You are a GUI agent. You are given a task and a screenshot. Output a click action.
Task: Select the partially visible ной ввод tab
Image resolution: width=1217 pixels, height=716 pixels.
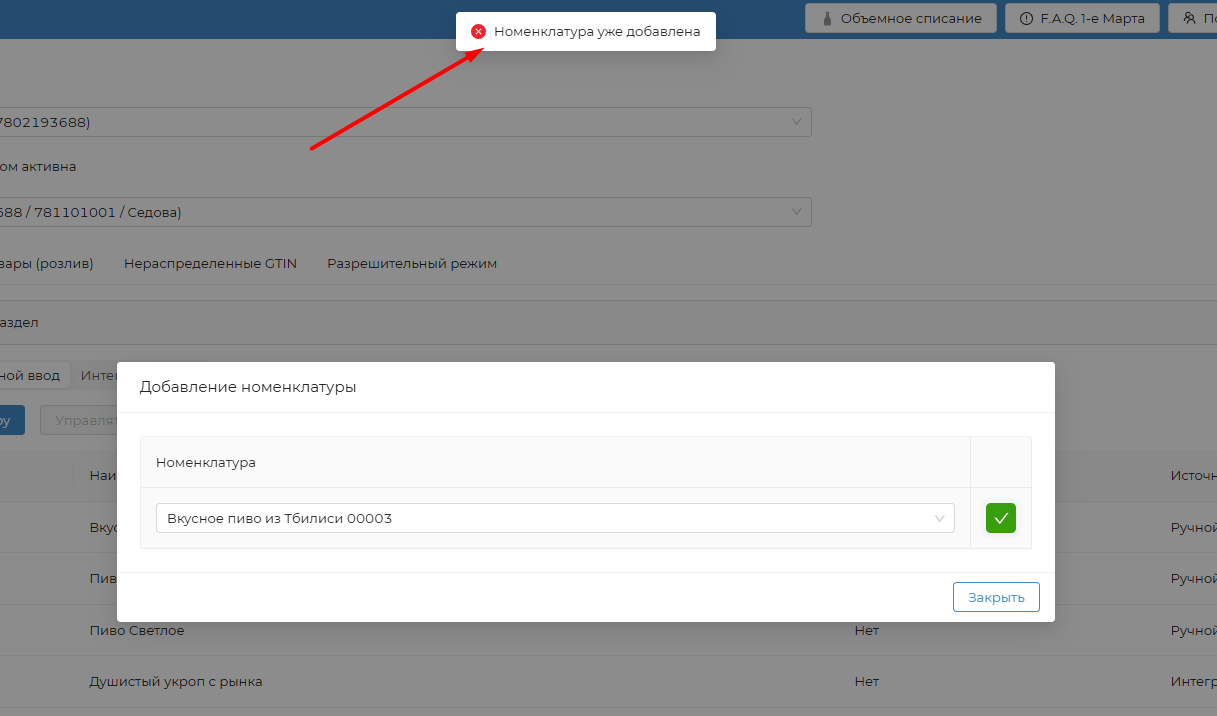pos(32,376)
